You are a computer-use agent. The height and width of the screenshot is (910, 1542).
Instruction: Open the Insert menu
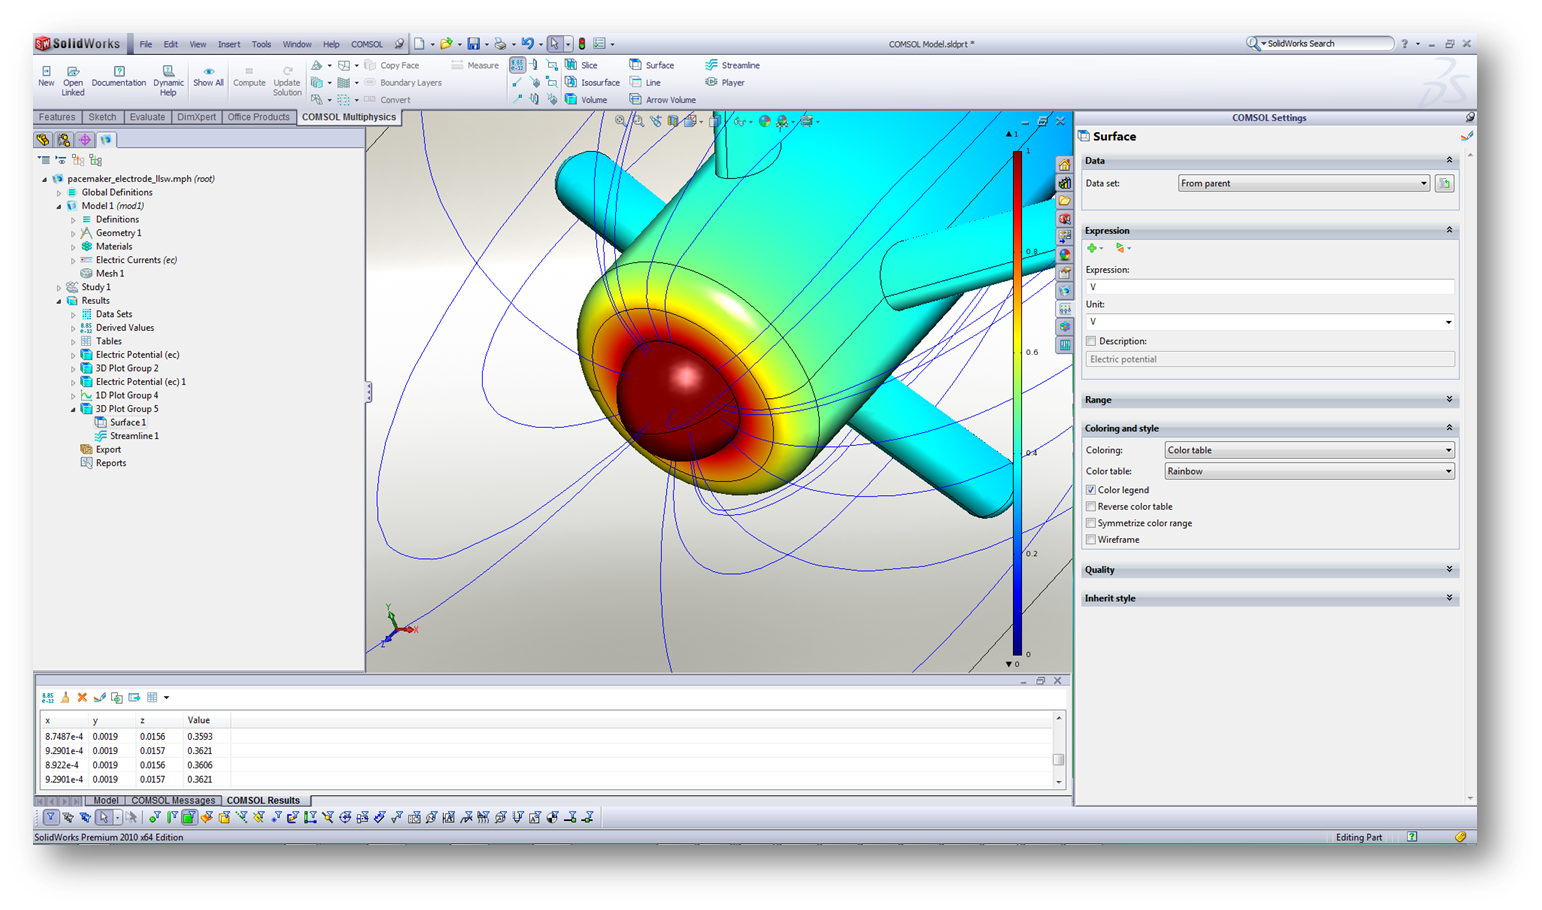coord(229,44)
